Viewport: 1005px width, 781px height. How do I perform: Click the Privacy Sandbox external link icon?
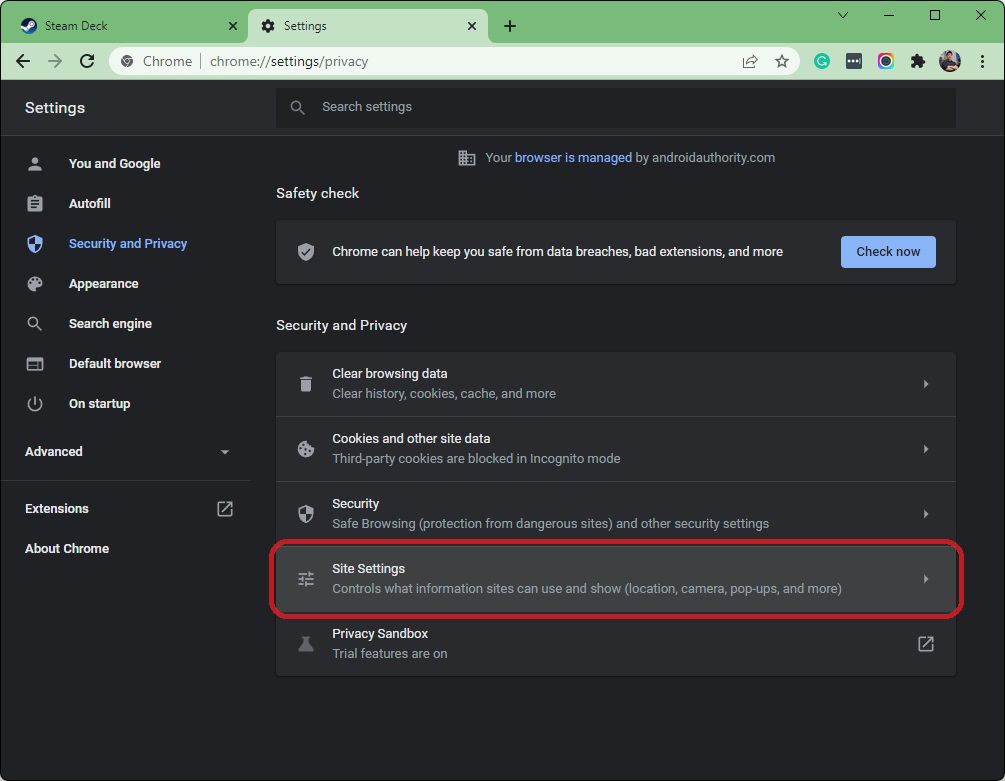tap(926, 644)
